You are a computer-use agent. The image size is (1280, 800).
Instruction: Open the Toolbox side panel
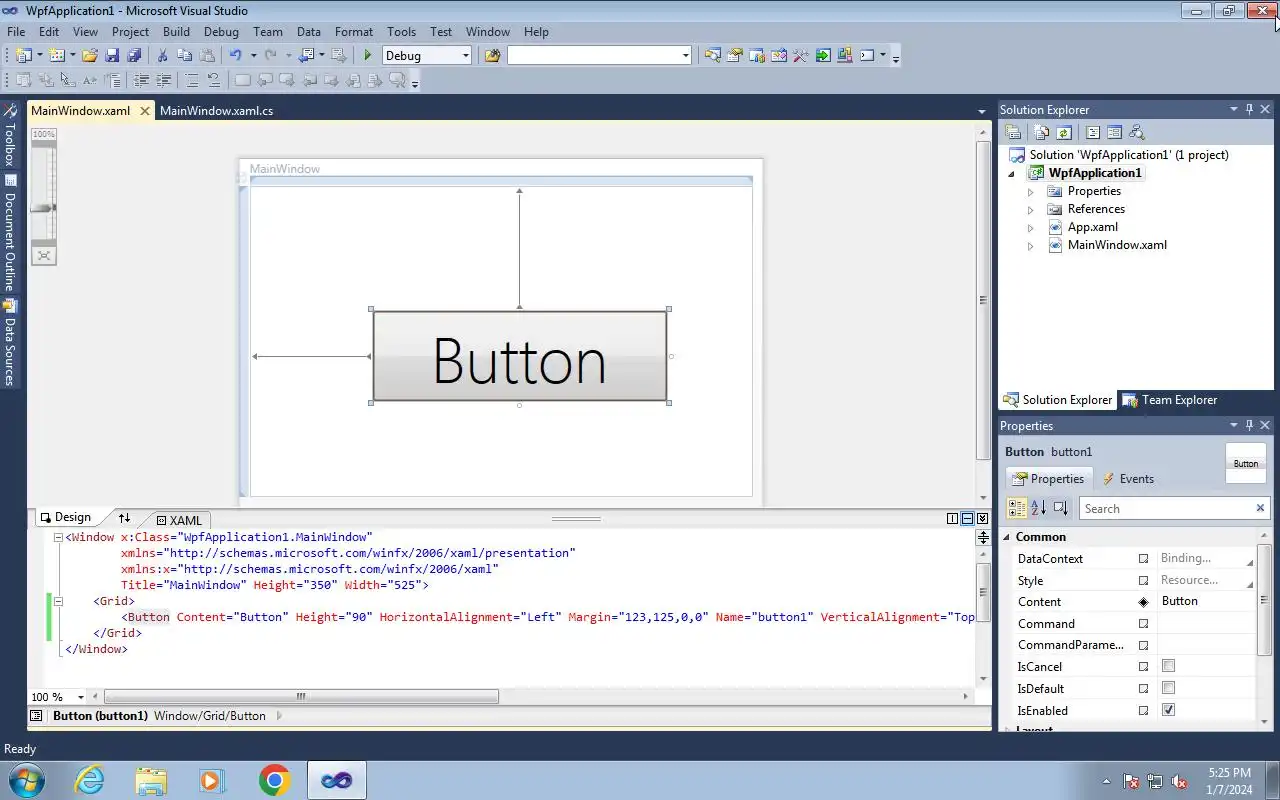point(9,134)
